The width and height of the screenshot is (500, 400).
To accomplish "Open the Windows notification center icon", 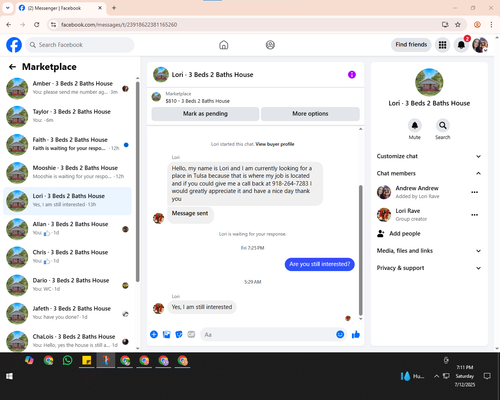I will click(x=487, y=376).
